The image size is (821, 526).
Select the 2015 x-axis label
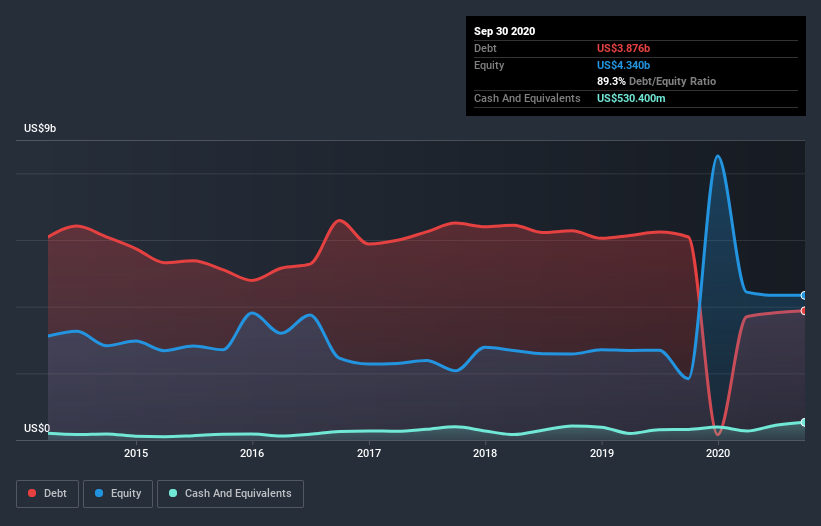136,453
